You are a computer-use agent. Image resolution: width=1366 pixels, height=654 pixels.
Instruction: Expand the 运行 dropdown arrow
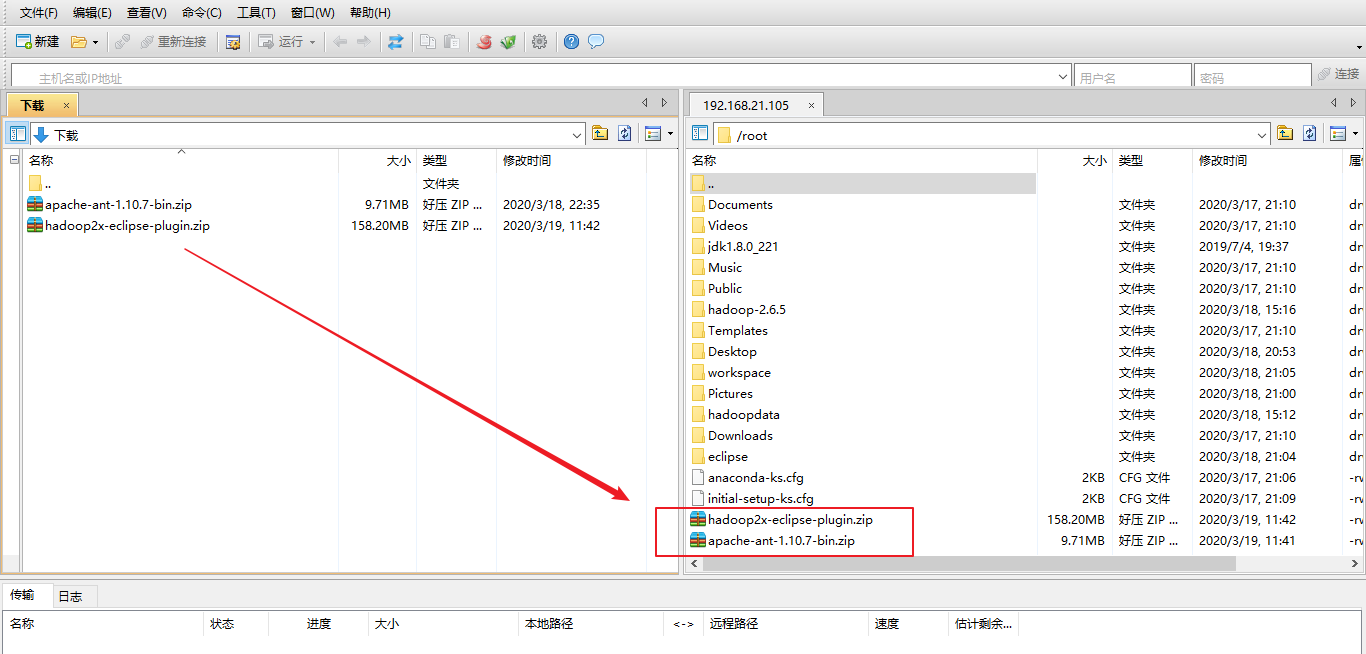click(x=312, y=42)
